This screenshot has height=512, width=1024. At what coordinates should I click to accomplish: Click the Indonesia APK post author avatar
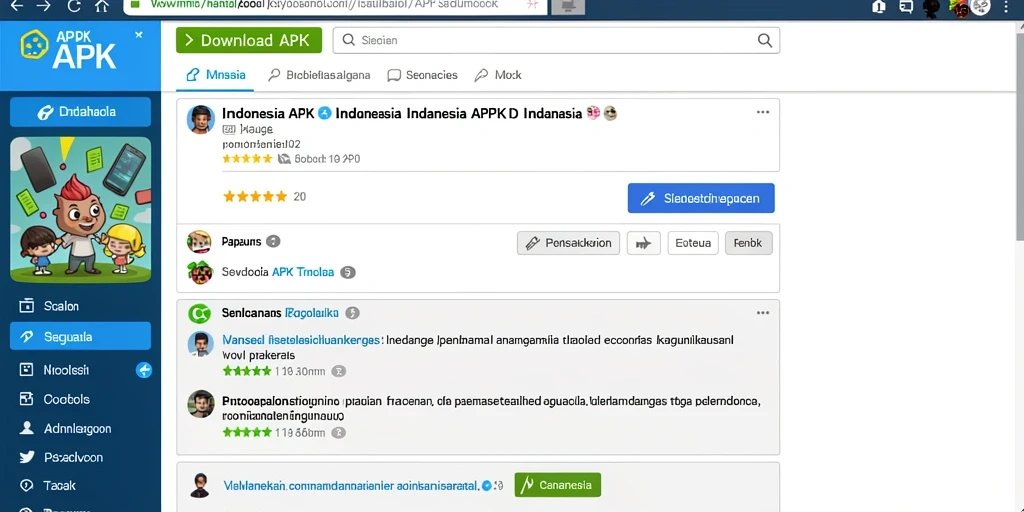click(x=200, y=120)
